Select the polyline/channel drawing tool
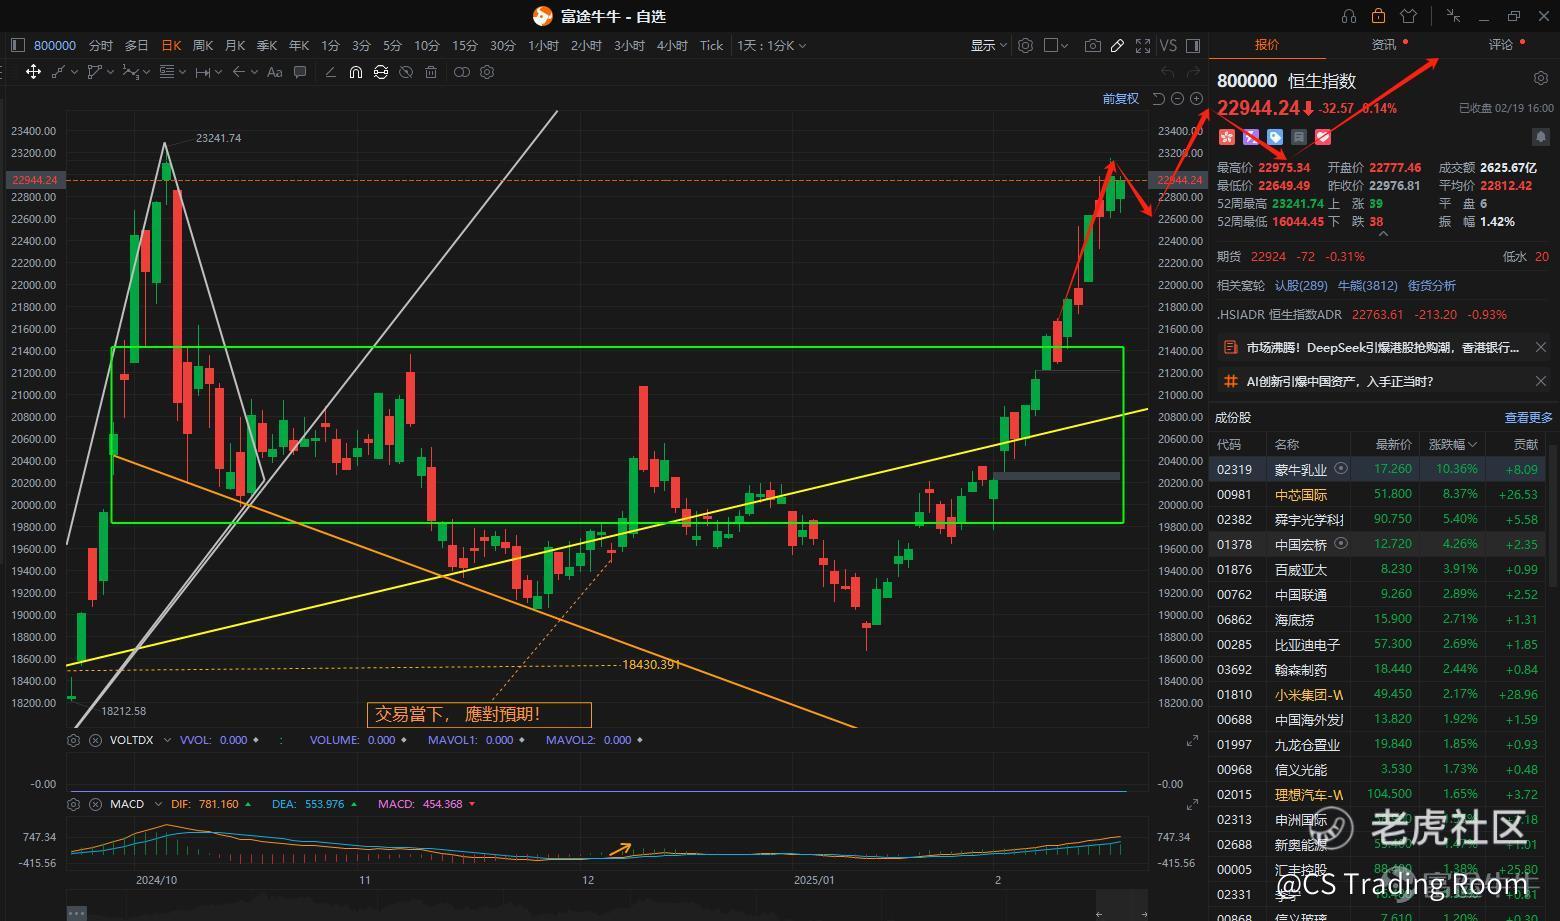 (94, 72)
